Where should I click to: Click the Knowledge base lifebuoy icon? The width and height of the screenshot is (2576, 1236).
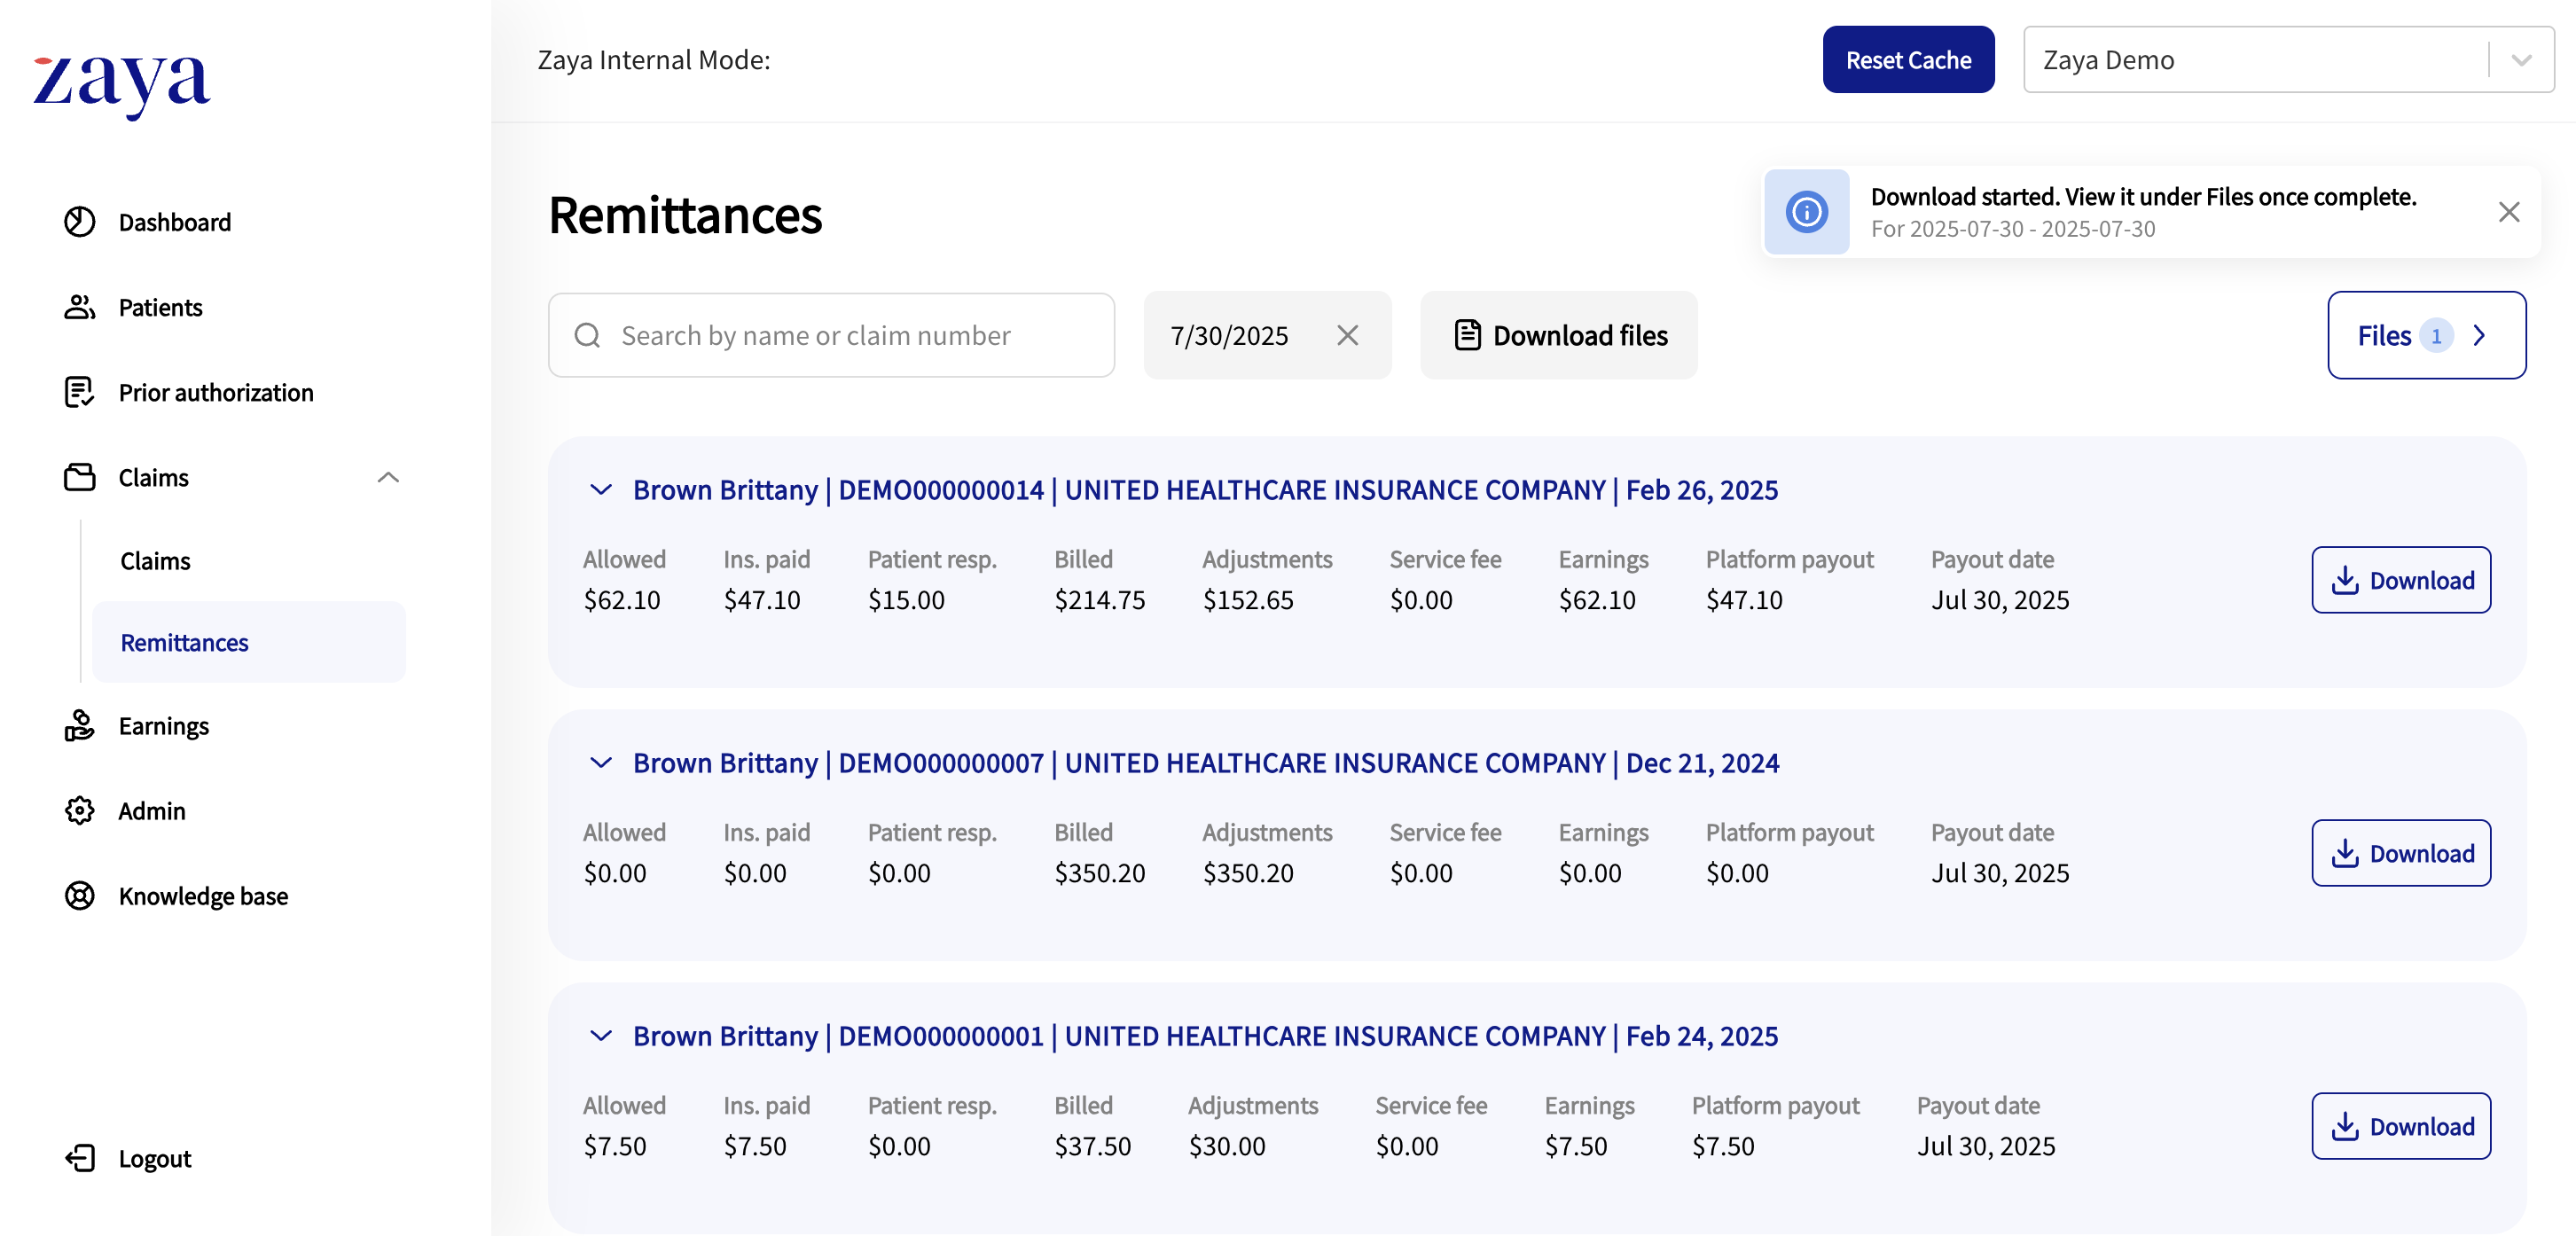pos(79,896)
